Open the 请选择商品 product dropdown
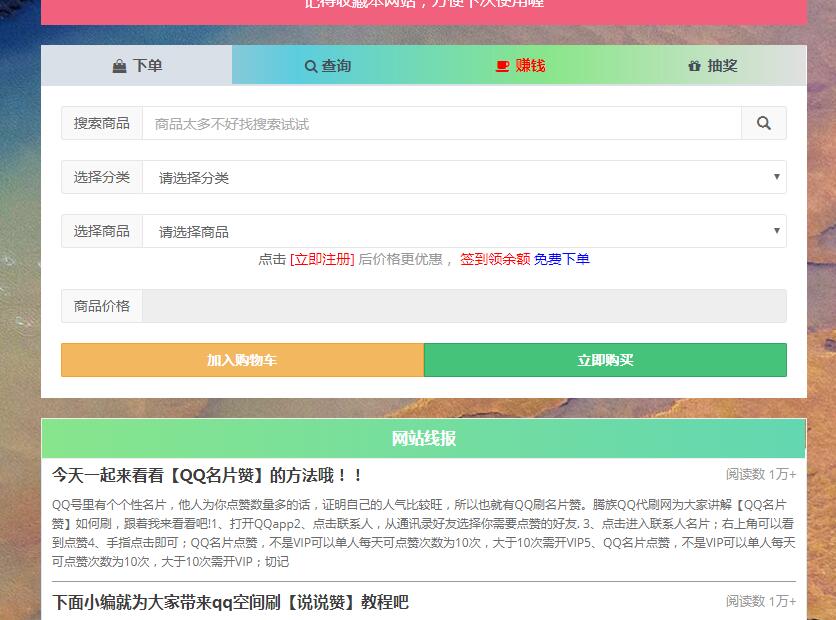Viewport: 836px width, 620px height. [x=464, y=231]
